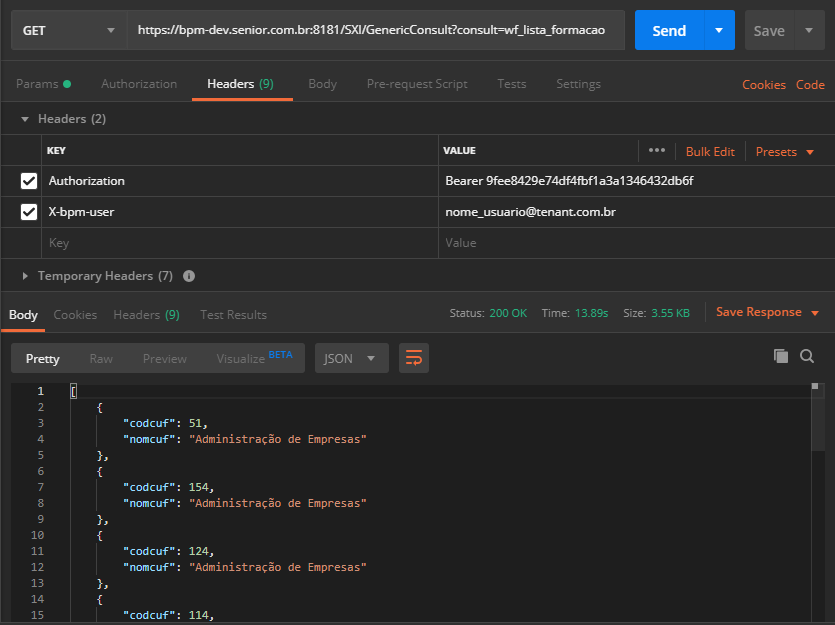Open the Cookies link
This screenshot has width=835, height=625.
click(x=763, y=85)
